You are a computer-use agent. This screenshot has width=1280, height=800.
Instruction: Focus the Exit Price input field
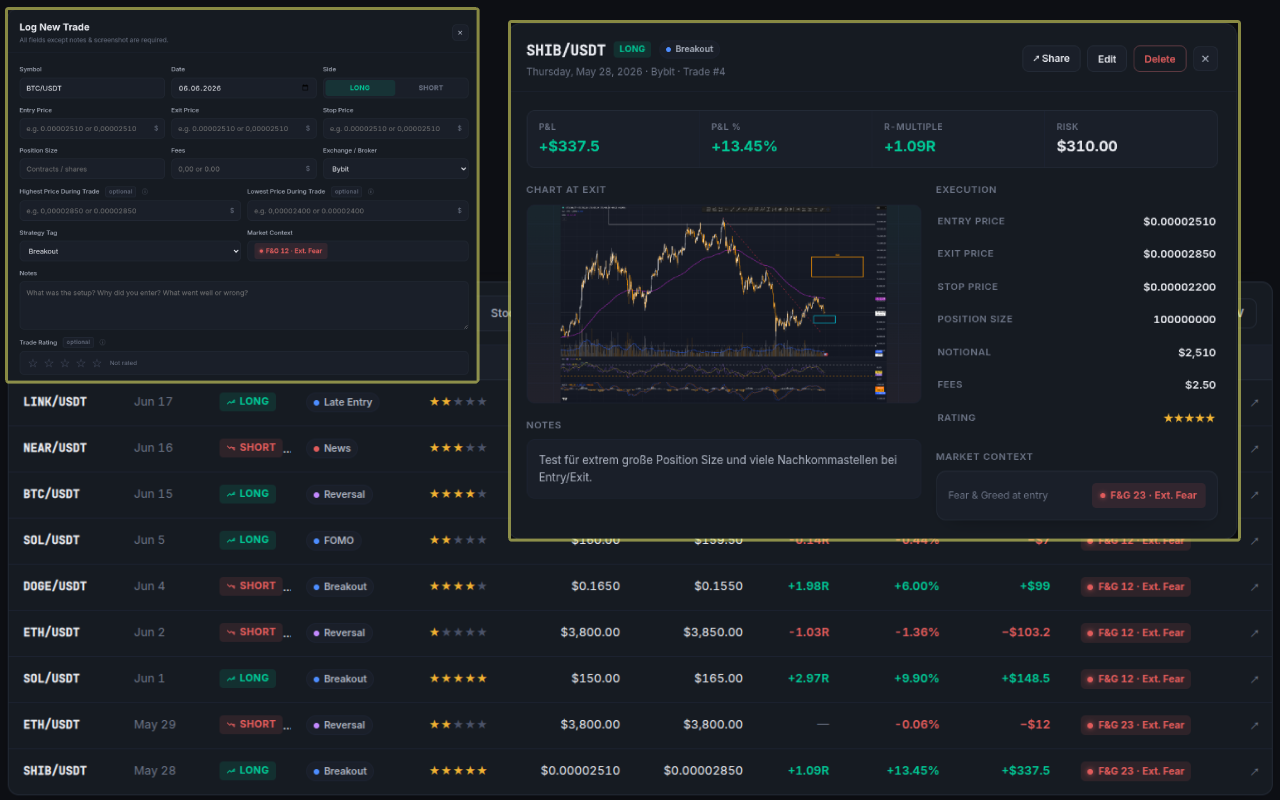pyautogui.click(x=243, y=128)
